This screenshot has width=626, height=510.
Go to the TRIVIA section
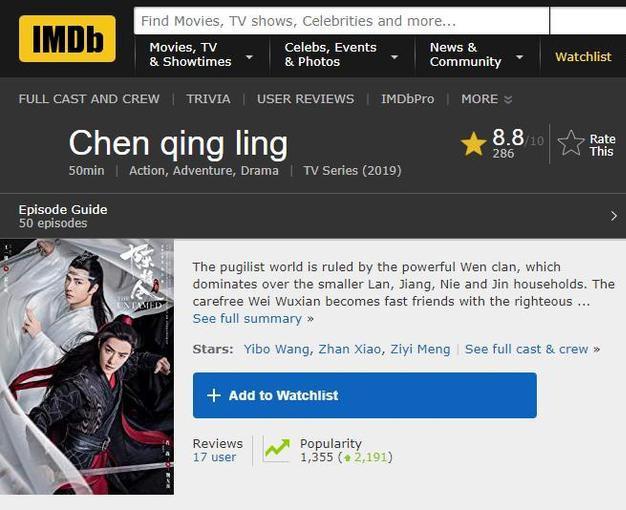208,99
